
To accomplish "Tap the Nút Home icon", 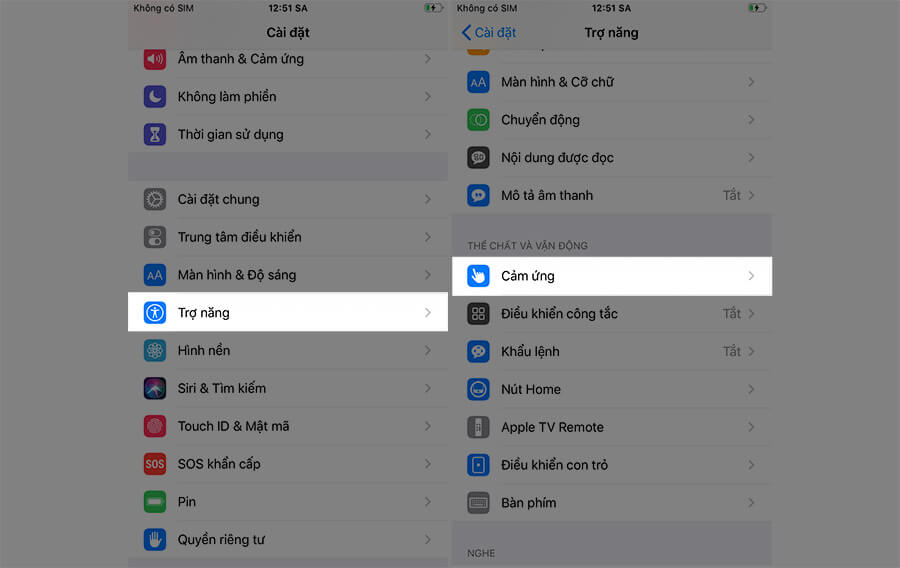I will [x=478, y=389].
